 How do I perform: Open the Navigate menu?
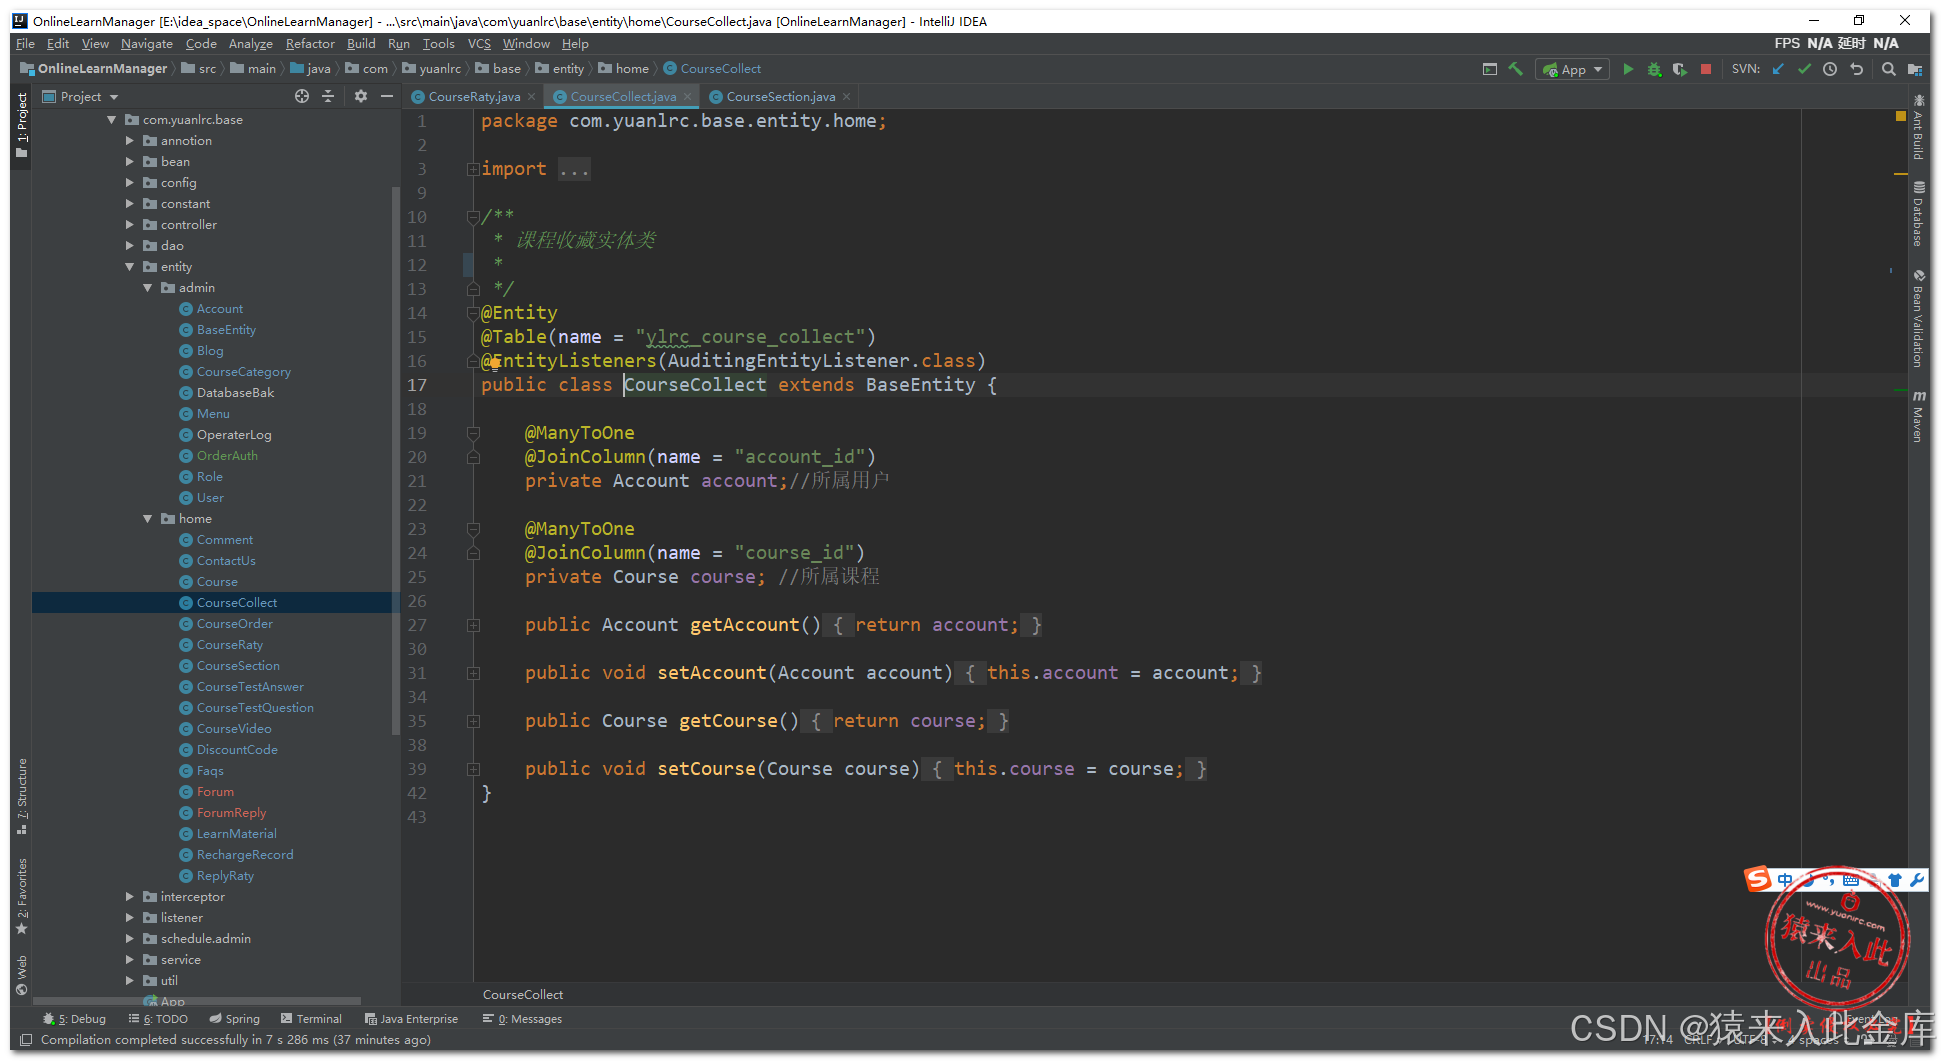coord(147,44)
